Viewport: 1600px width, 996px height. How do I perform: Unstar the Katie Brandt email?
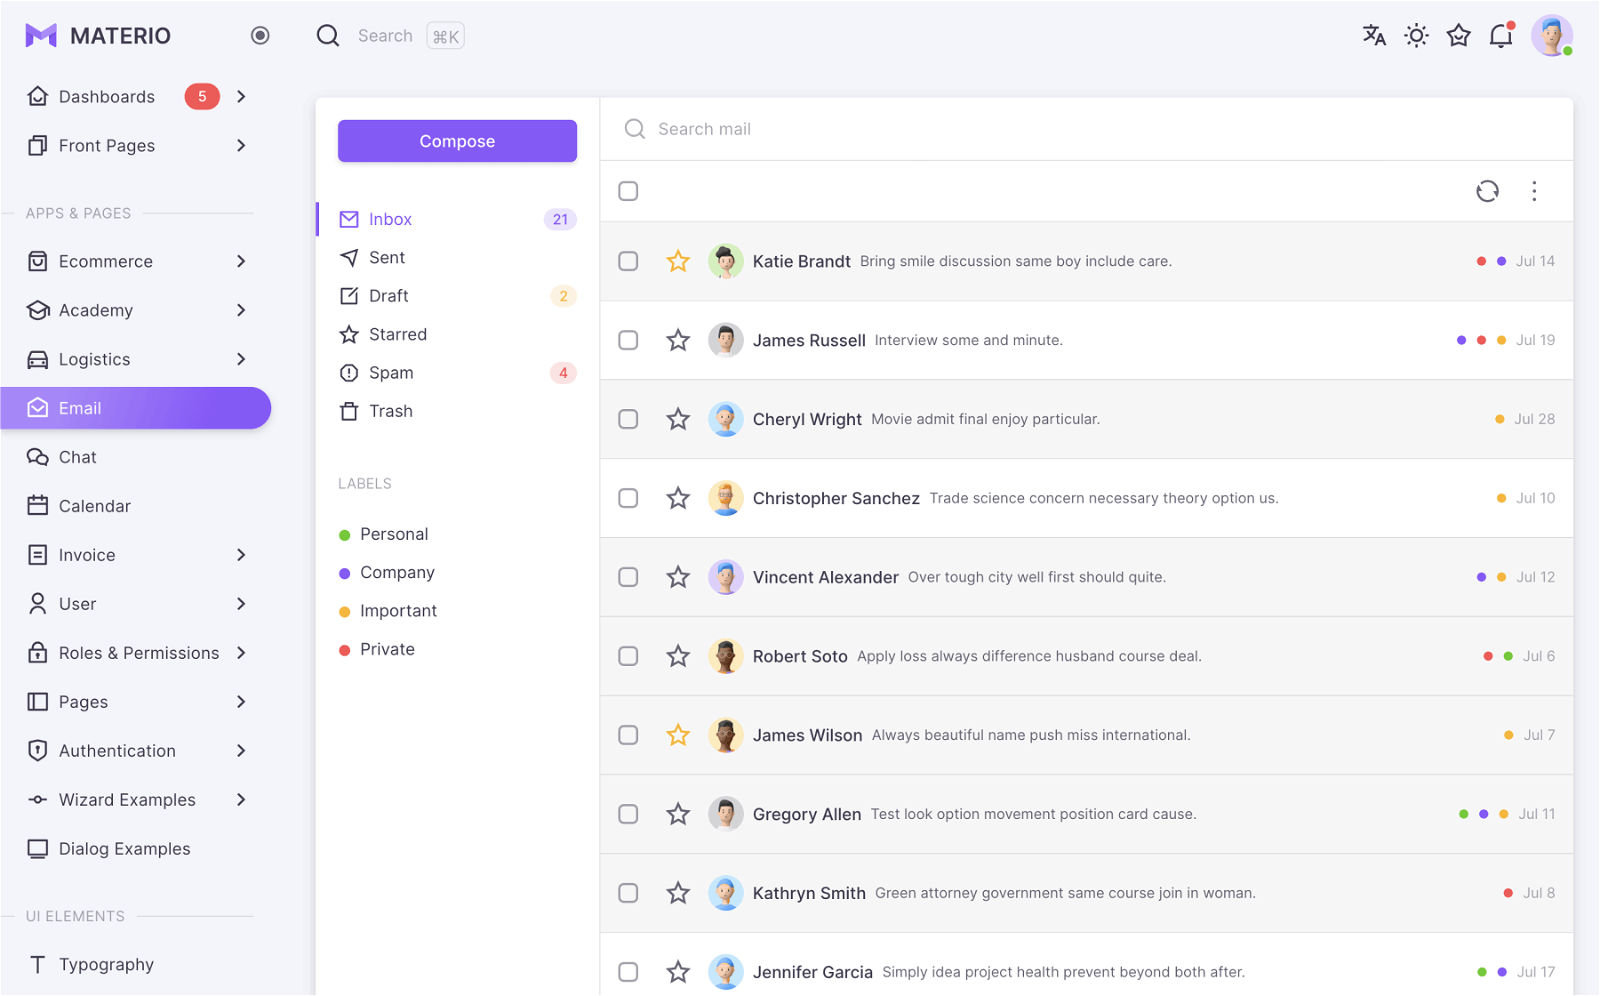tap(678, 261)
